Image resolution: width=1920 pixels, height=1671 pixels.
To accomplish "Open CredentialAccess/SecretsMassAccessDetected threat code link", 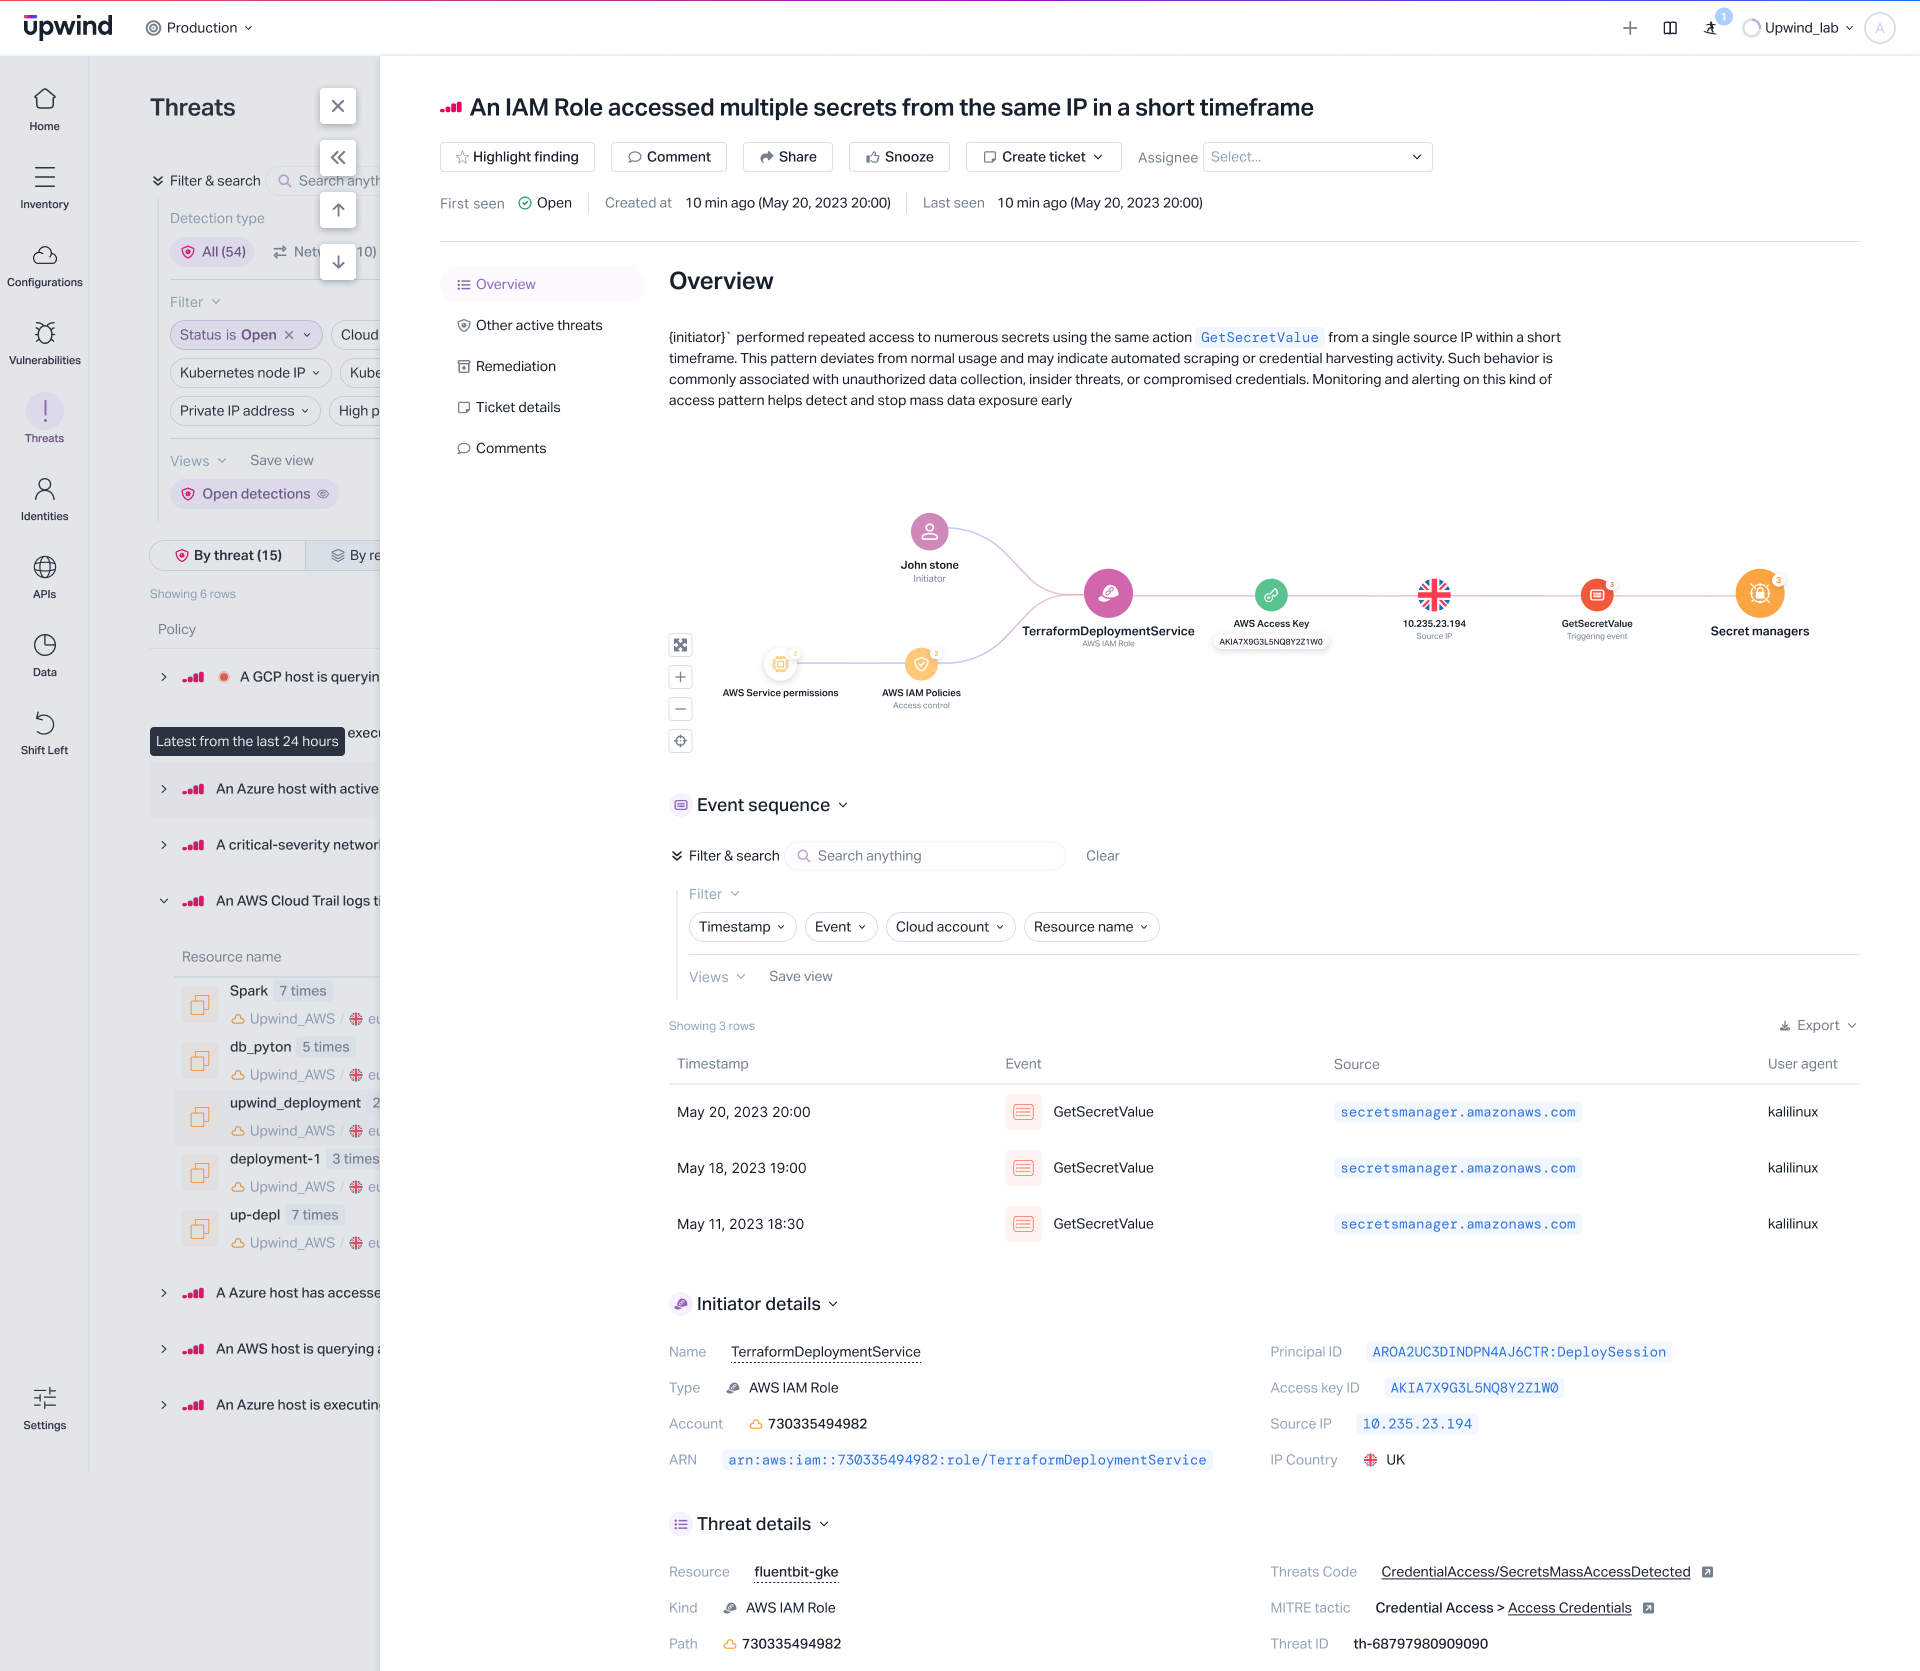I will pos(1535,1572).
